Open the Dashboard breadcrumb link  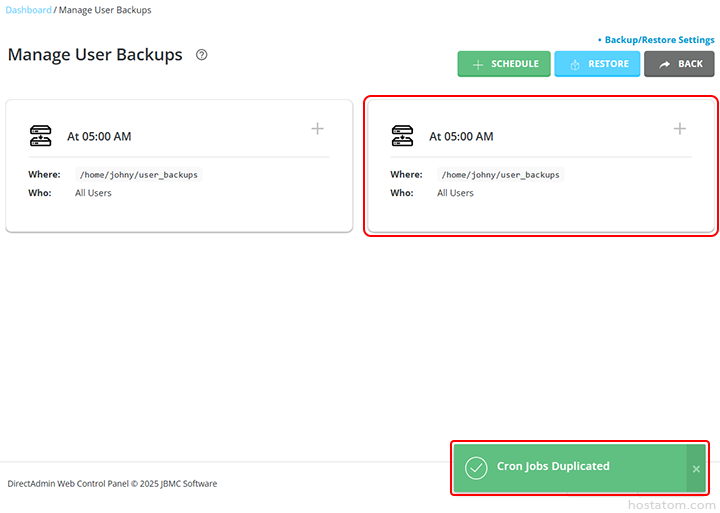tap(29, 10)
